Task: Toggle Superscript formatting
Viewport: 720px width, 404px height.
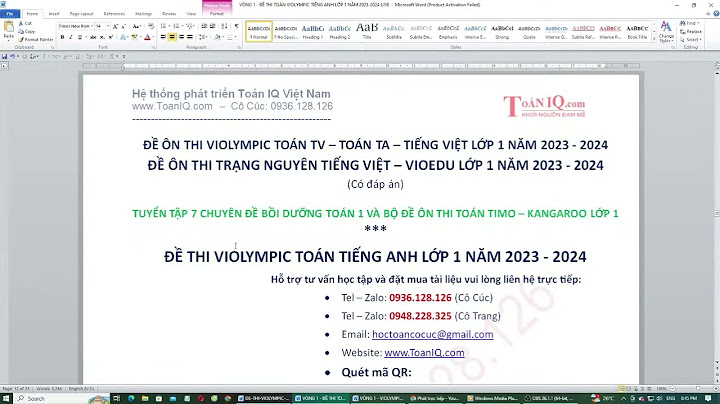Action: [111, 37]
